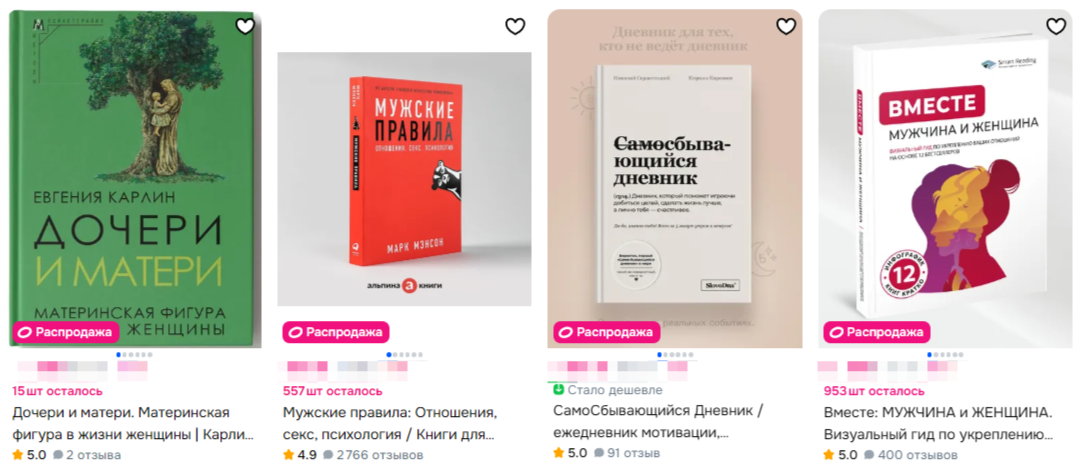Image resolution: width=1082 pixels, height=469 pixels.
Task: Click Распродажа badge on Дочери и матери card
Action: (66, 332)
